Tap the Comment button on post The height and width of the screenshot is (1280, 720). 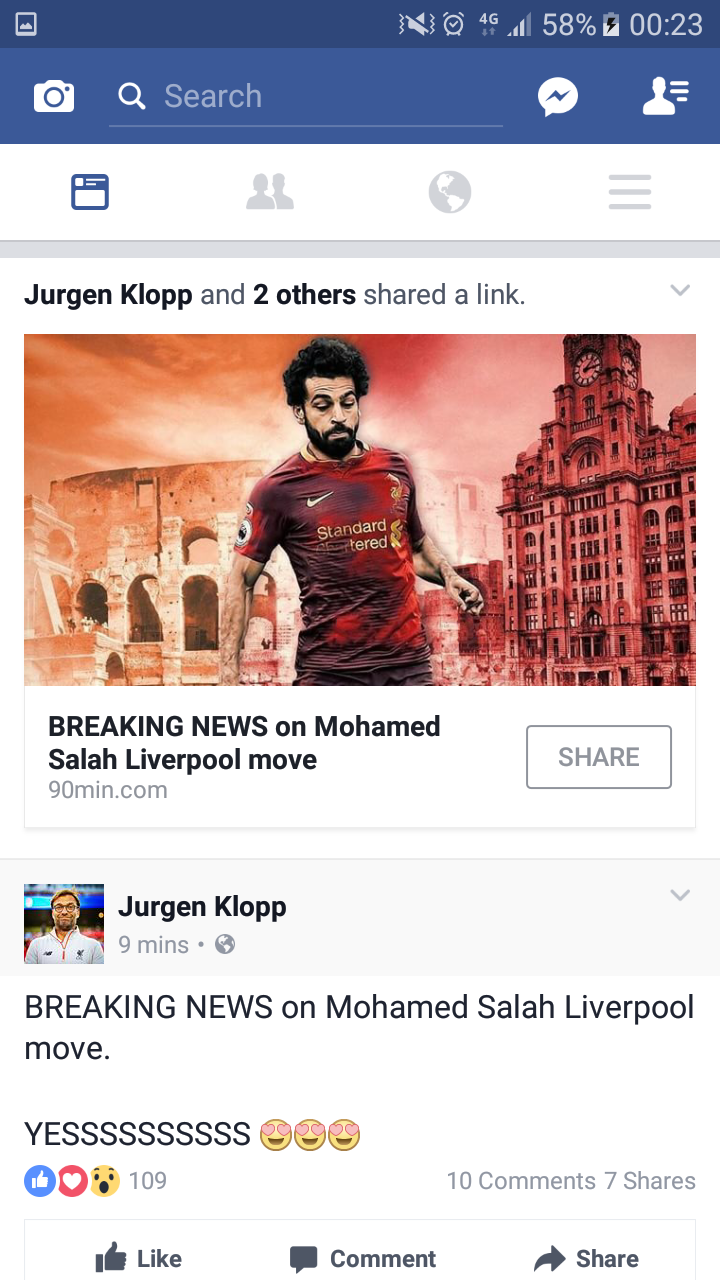click(x=363, y=1258)
